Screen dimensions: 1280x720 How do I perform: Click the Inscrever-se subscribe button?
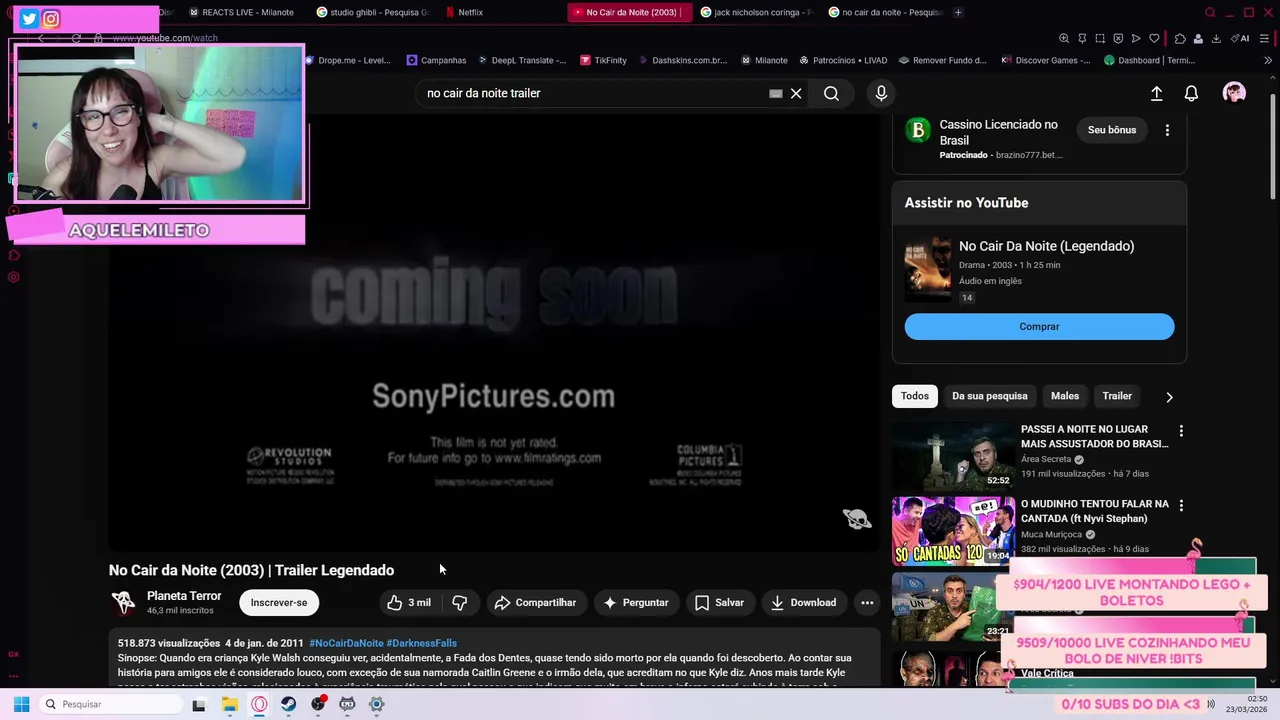coord(279,602)
